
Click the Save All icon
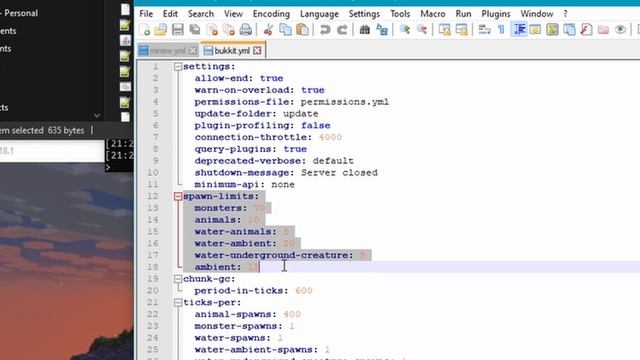(195, 29)
